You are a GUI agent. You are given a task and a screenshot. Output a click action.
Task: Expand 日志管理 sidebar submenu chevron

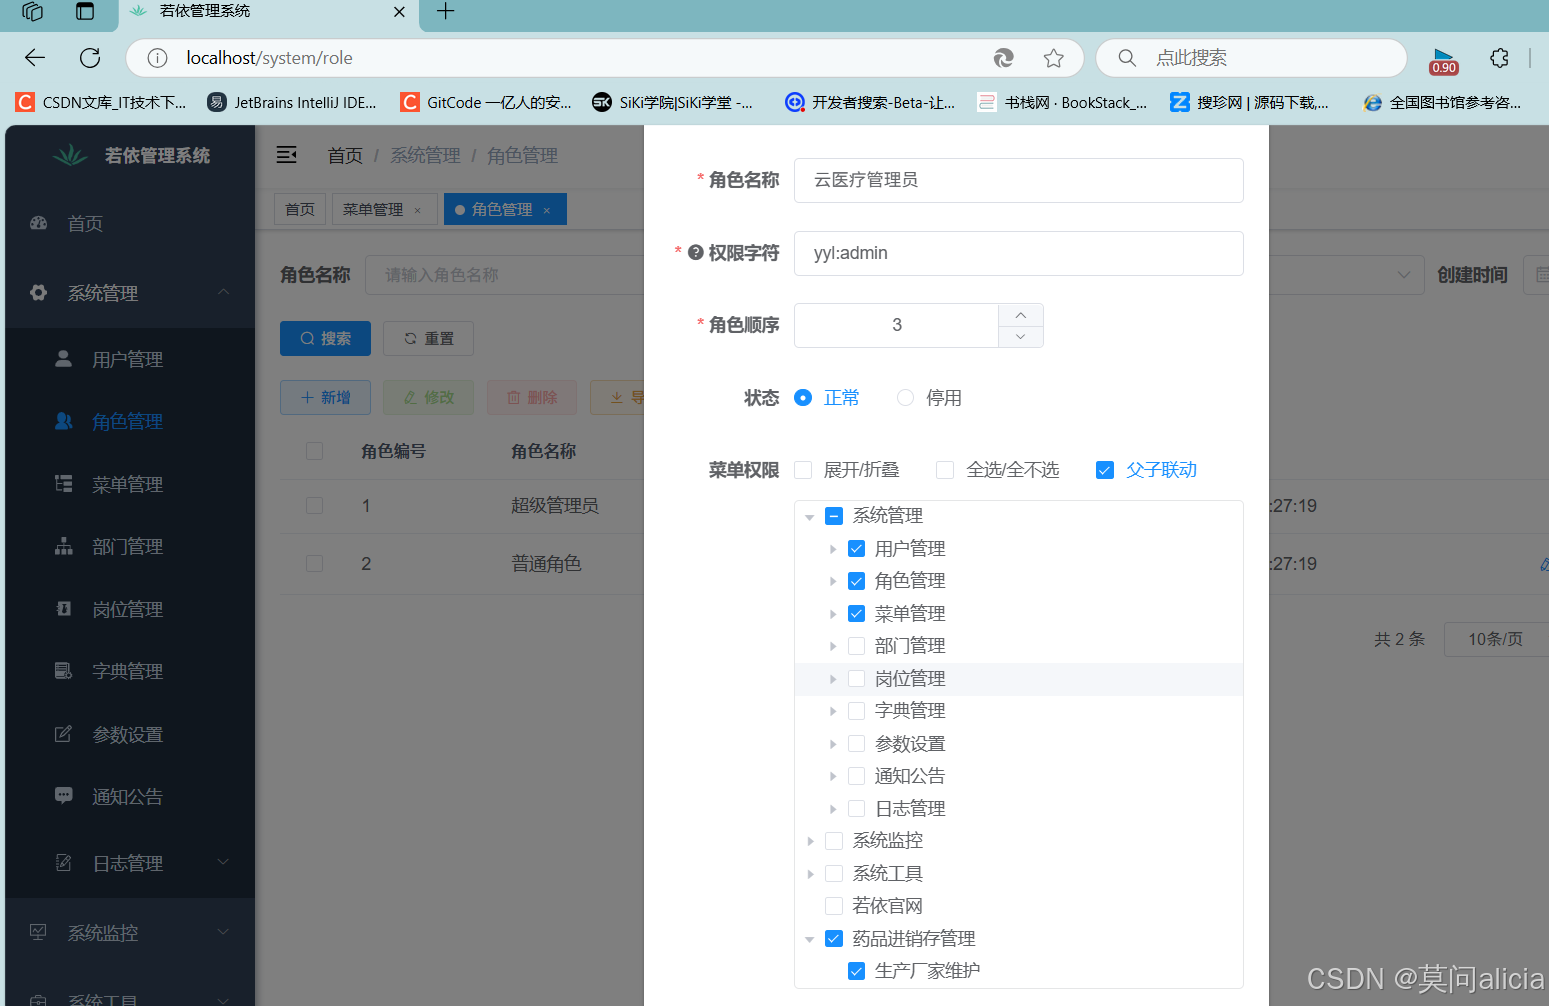(224, 862)
